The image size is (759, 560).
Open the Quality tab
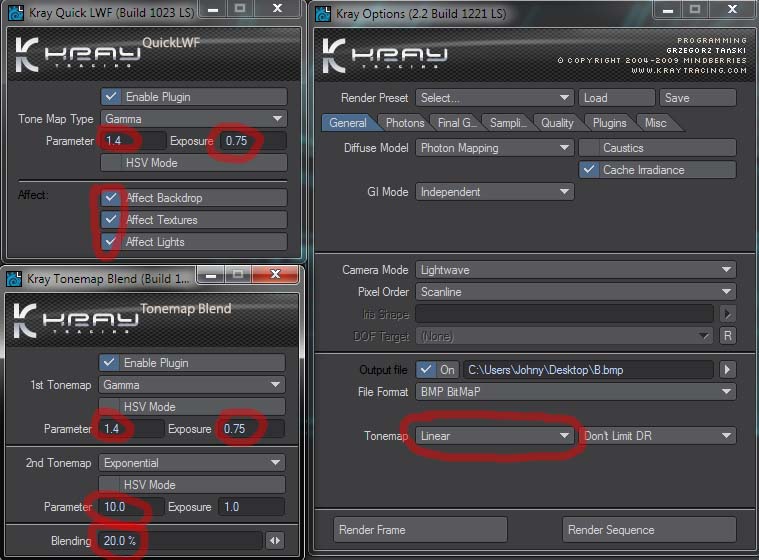[x=557, y=123]
